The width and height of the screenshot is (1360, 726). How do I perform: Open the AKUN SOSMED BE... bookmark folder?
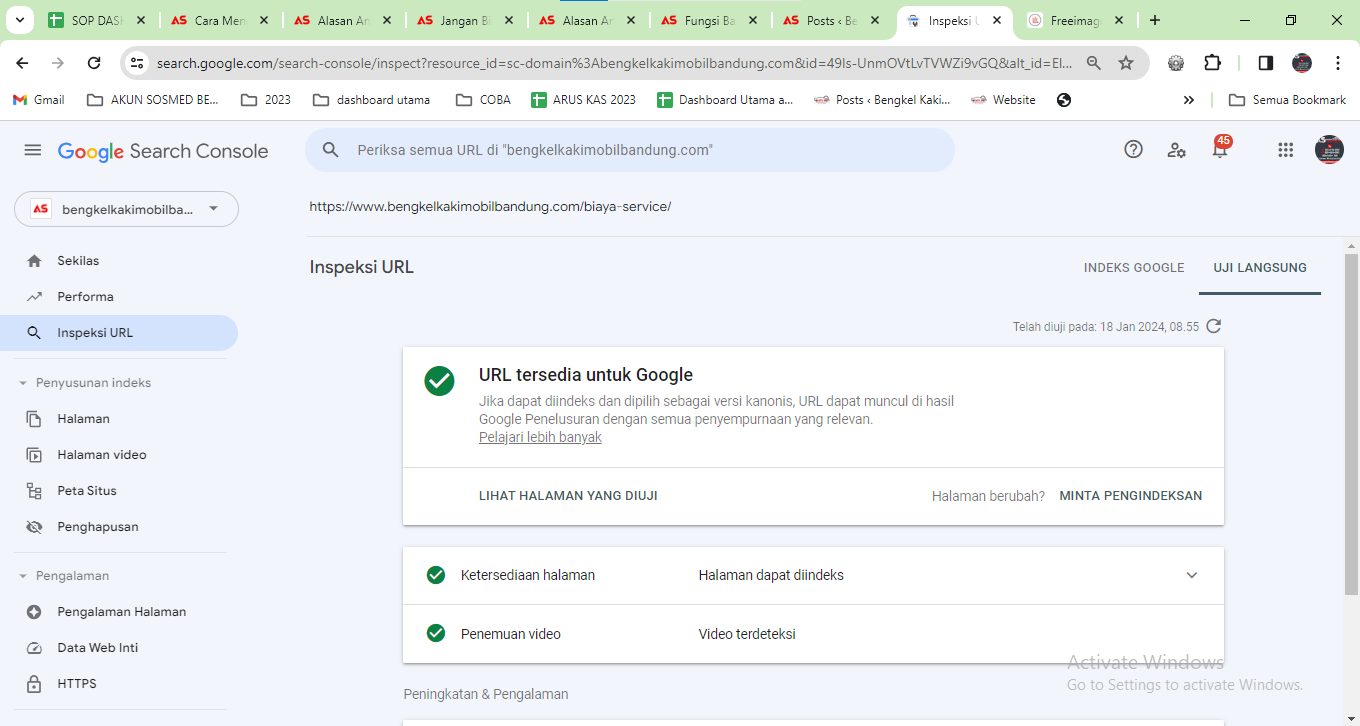(153, 100)
